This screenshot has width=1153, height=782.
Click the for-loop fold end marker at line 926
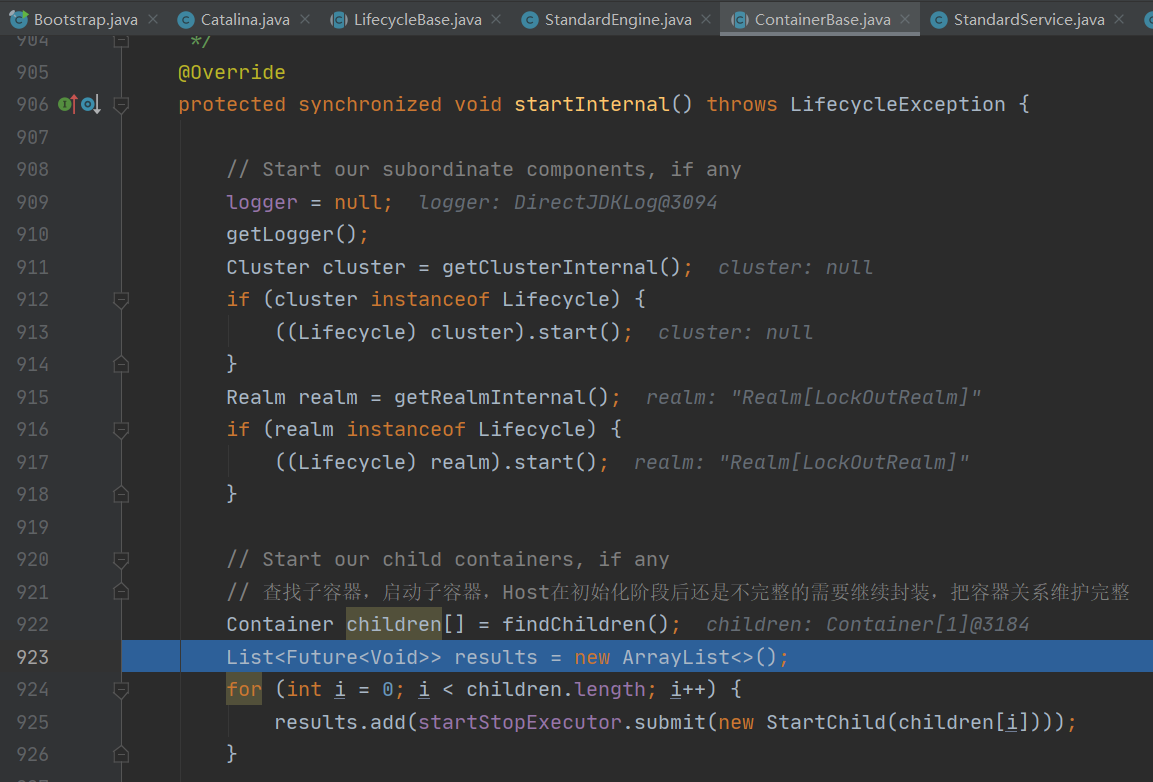[121, 754]
